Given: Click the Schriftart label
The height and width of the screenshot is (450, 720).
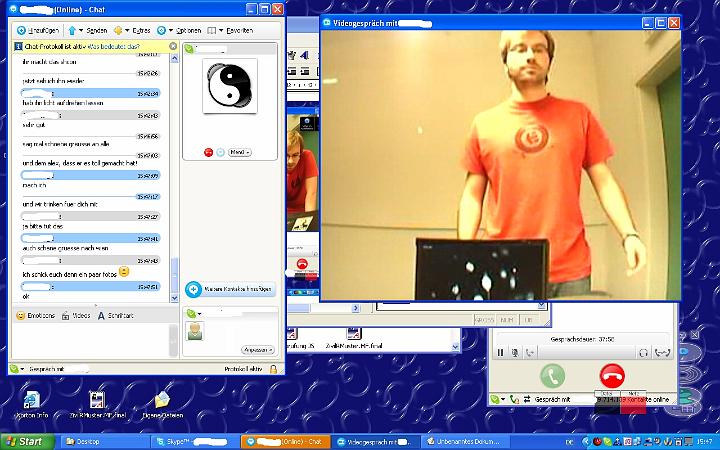Looking at the screenshot, I should (x=121, y=315).
